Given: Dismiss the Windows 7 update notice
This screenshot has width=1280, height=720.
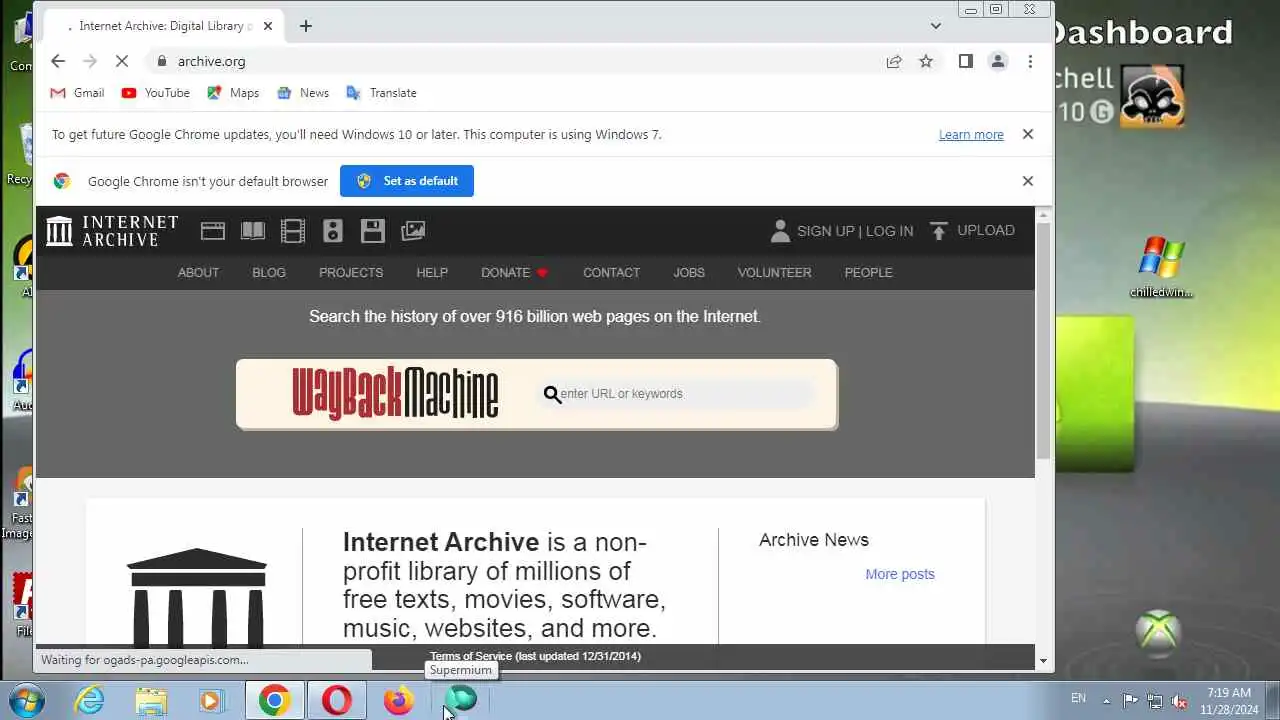Looking at the screenshot, I should [1027, 134].
